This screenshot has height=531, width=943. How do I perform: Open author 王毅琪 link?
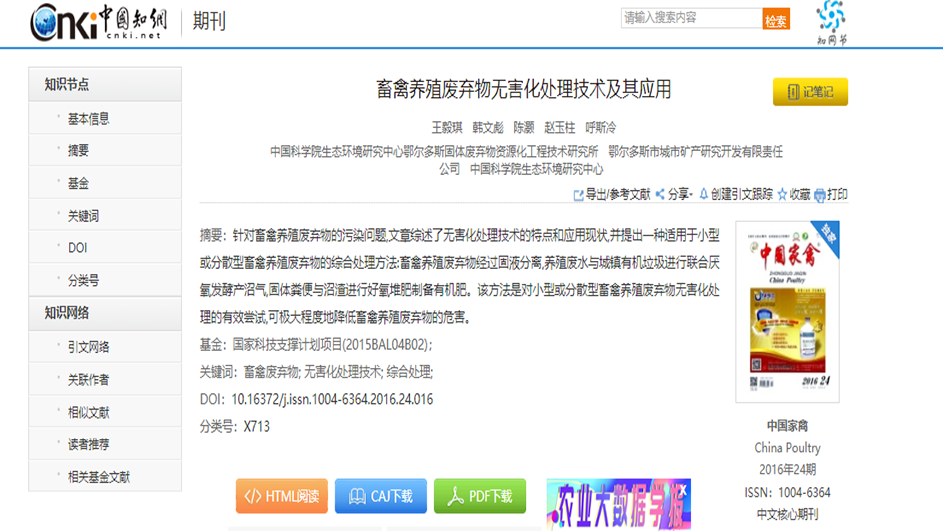point(446,128)
